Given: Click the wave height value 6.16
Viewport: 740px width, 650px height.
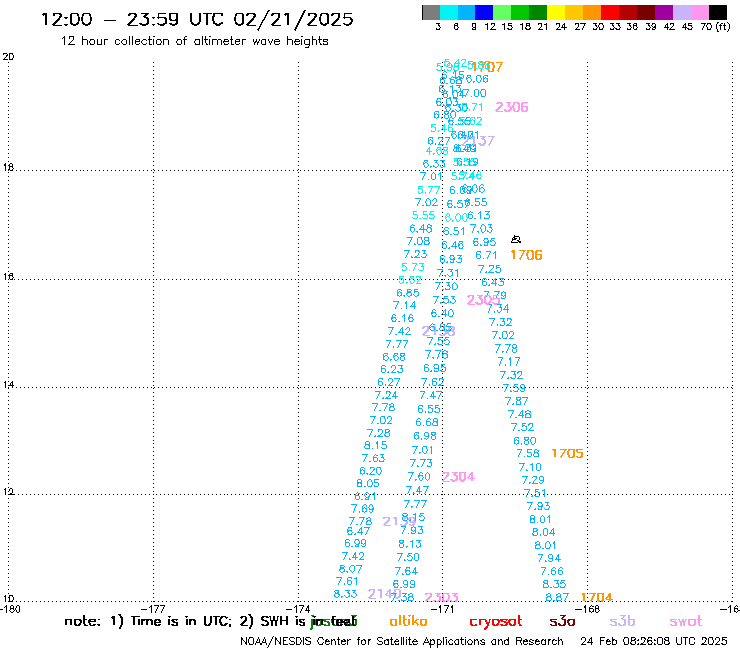Looking at the screenshot, I should coord(402,318).
